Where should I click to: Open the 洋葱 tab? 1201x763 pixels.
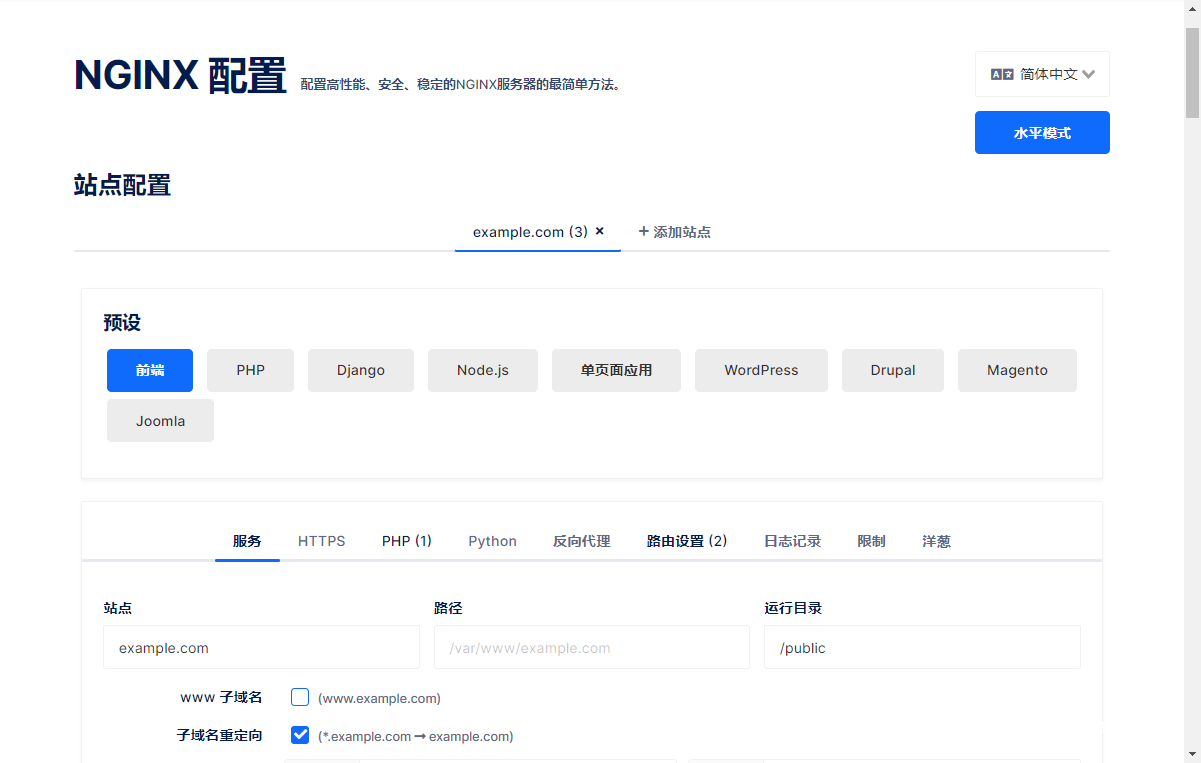point(936,541)
